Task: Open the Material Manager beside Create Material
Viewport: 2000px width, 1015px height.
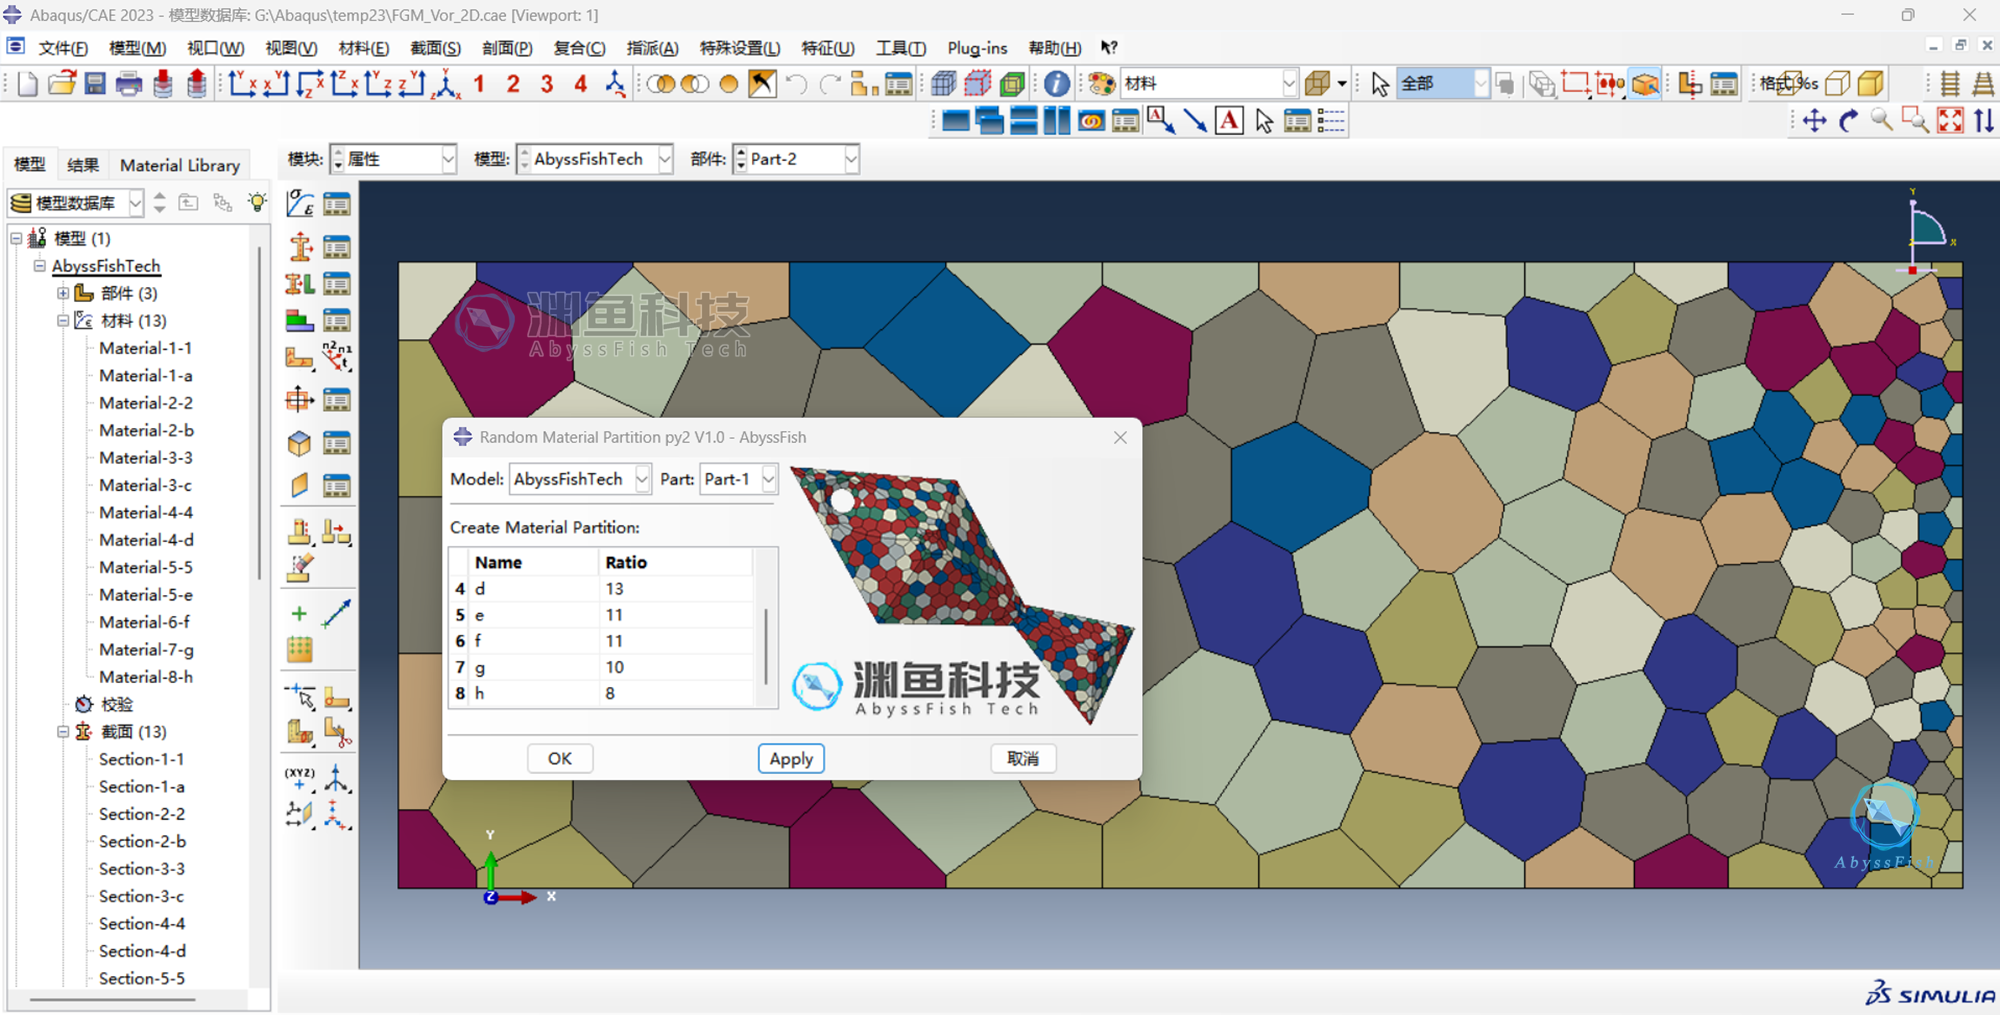Action: [337, 204]
